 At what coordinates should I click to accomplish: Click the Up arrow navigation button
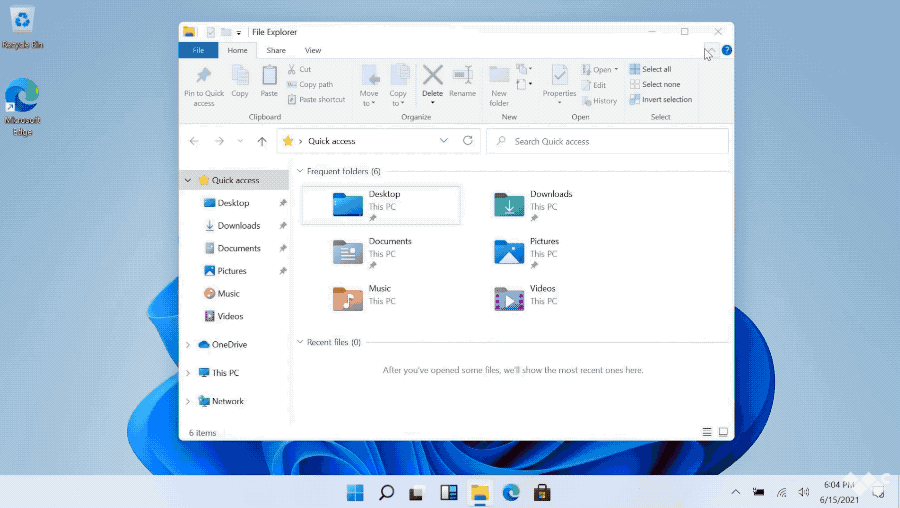coord(262,142)
